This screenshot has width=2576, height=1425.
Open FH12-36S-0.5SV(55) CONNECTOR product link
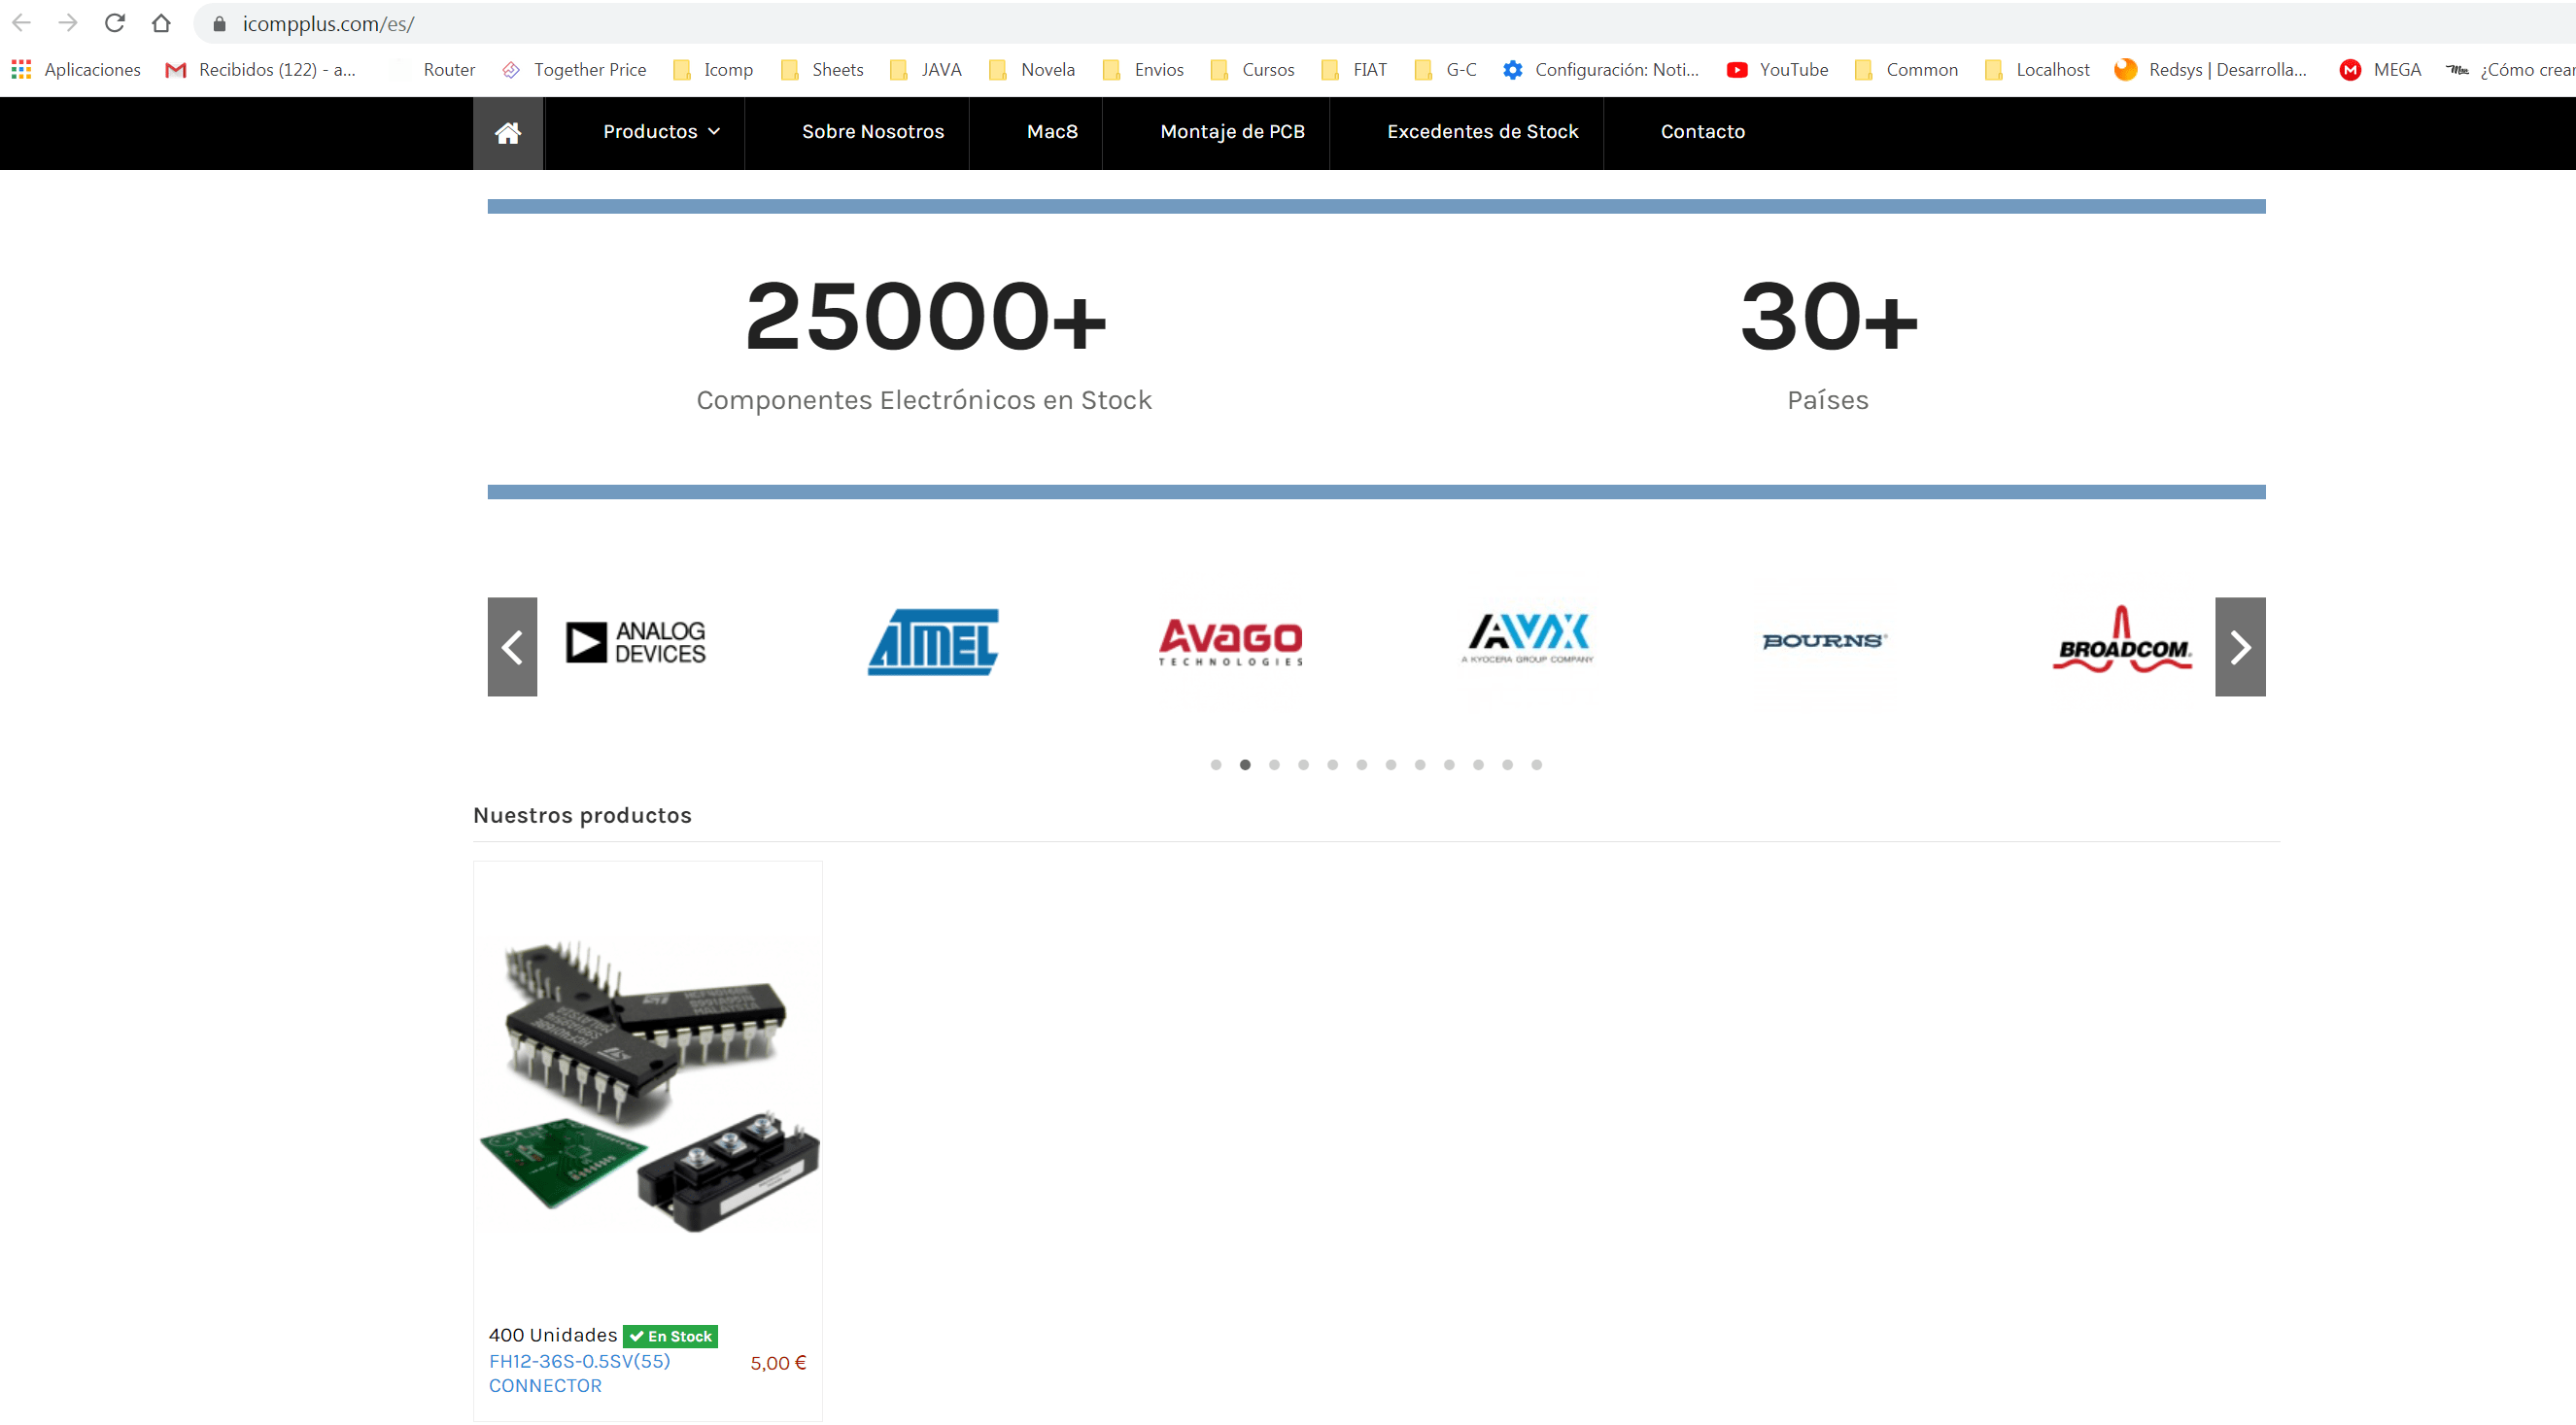(580, 1374)
